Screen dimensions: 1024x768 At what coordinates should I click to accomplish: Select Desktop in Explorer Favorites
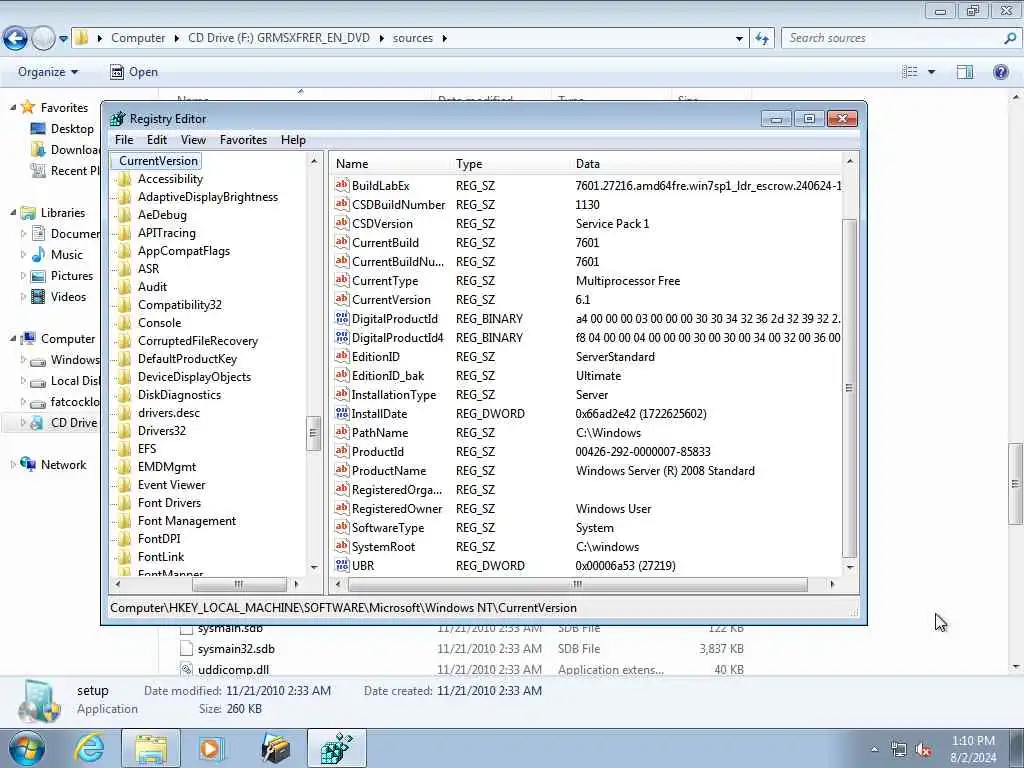click(72, 129)
